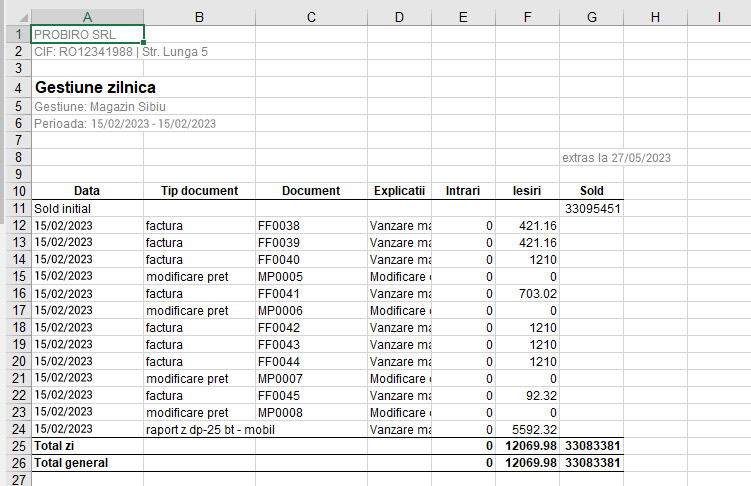Select the CIF address line cell
This screenshot has height=486, width=751.
pyautogui.click(x=120, y=52)
